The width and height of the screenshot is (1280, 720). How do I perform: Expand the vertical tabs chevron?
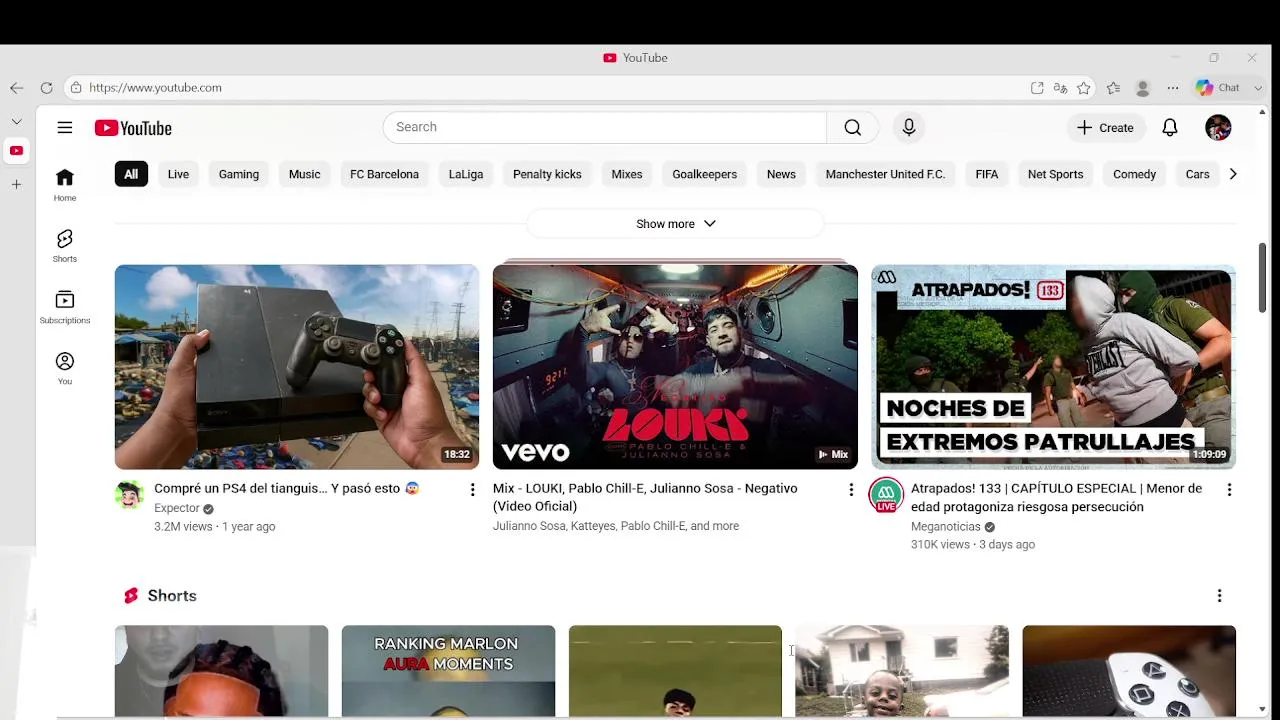tap(16, 121)
